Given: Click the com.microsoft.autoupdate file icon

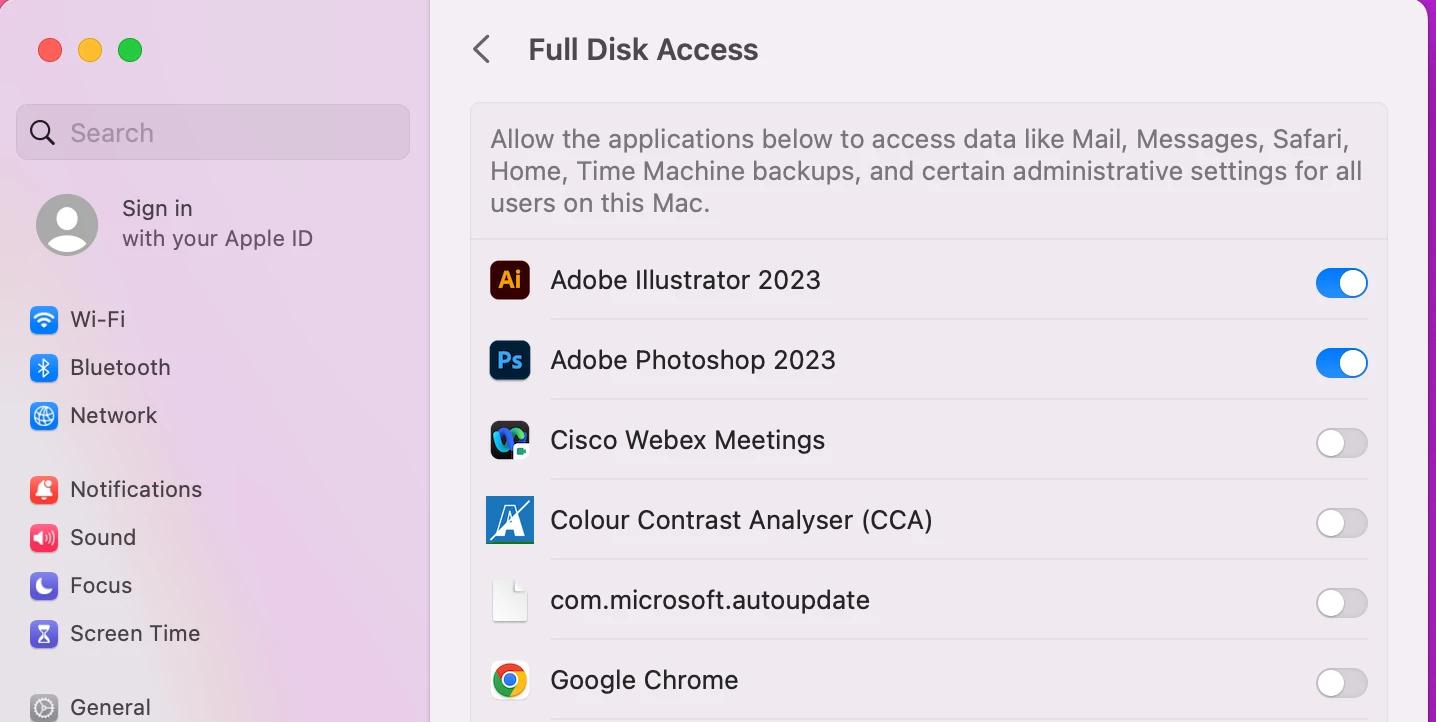Looking at the screenshot, I should (x=510, y=600).
